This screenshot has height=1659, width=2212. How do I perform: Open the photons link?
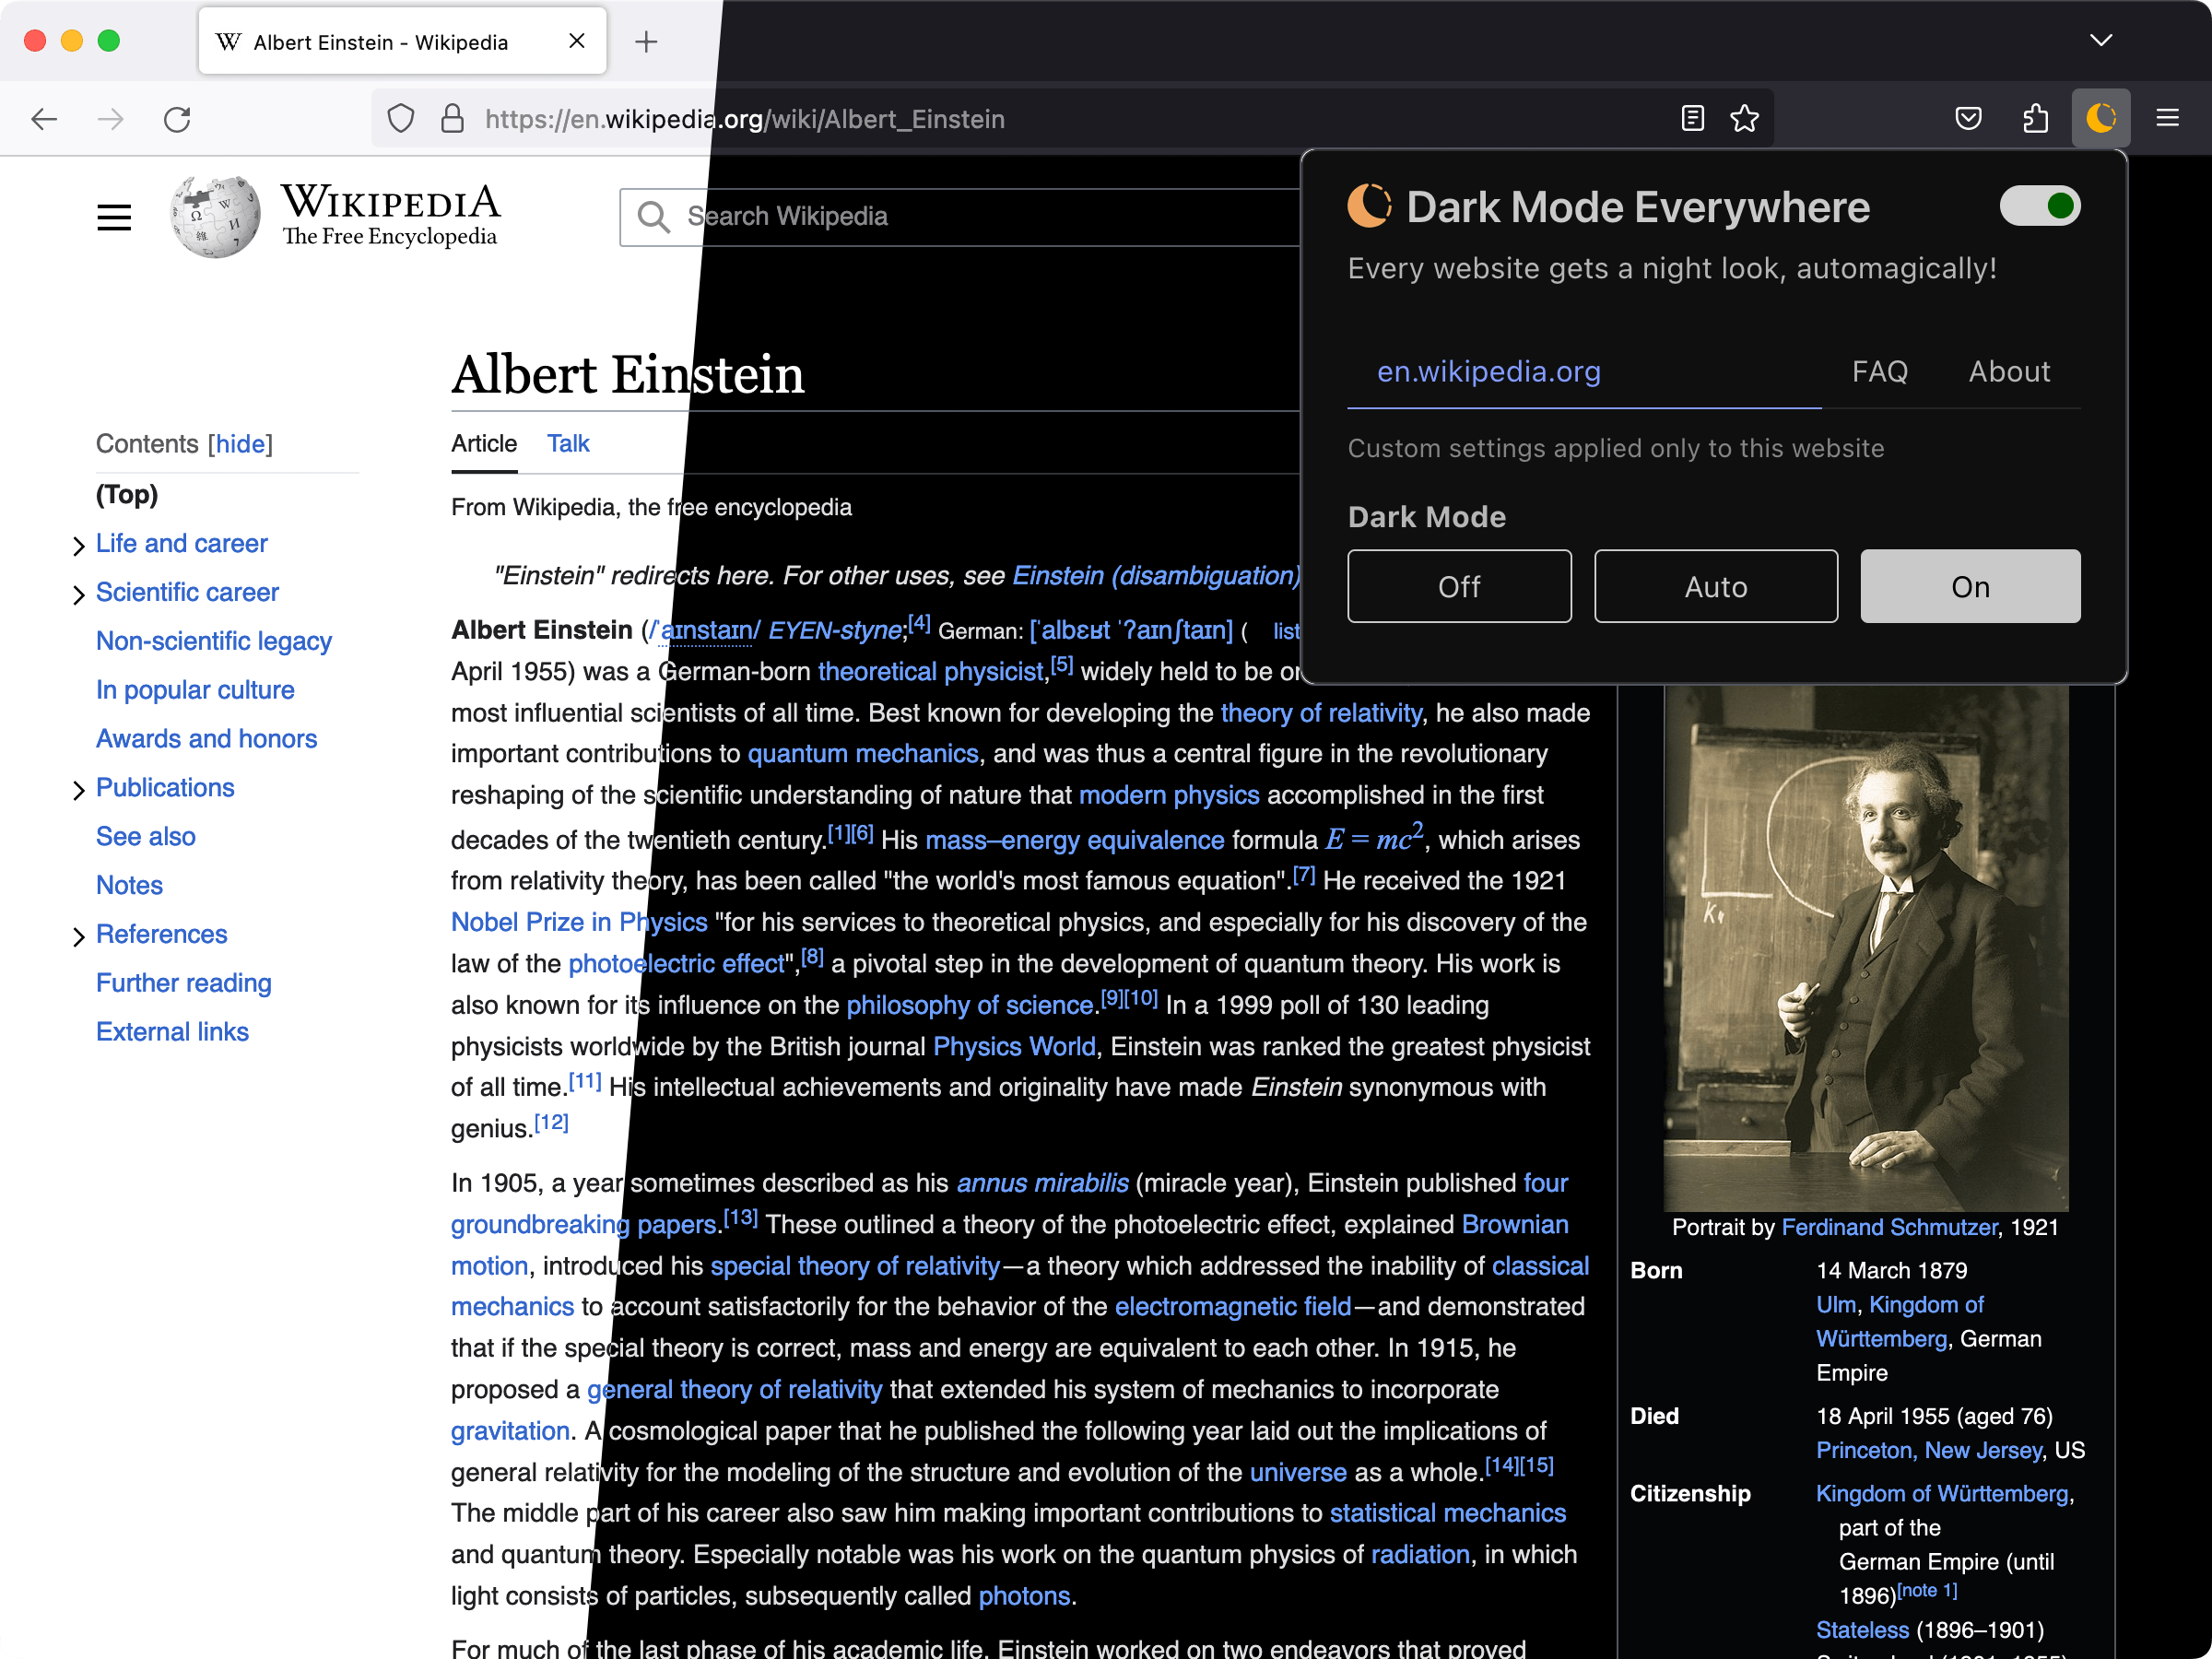pyautogui.click(x=1024, y=1595)
